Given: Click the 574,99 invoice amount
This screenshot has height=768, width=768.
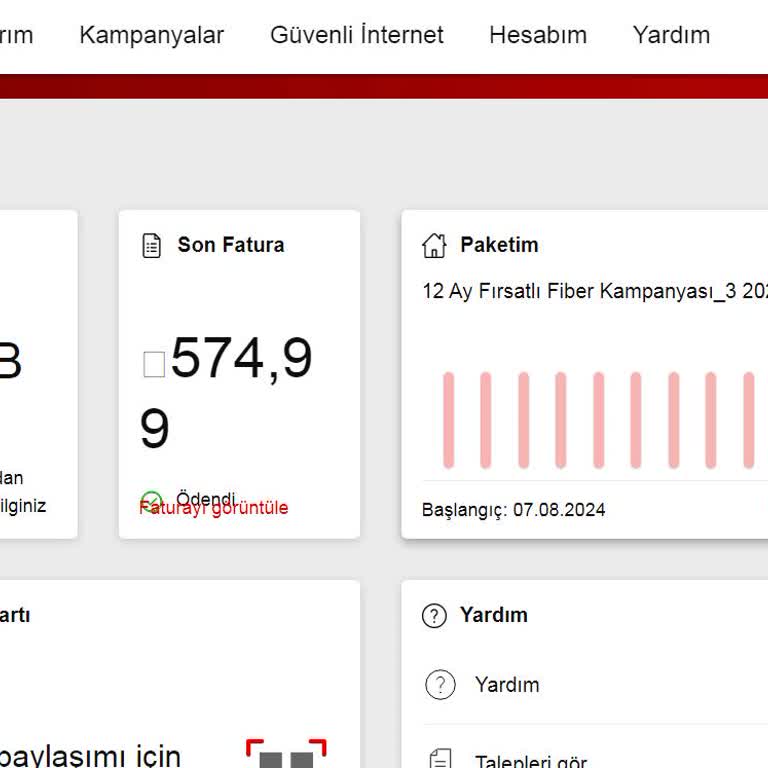Looking at the screenshot, I should pos(226,392).
